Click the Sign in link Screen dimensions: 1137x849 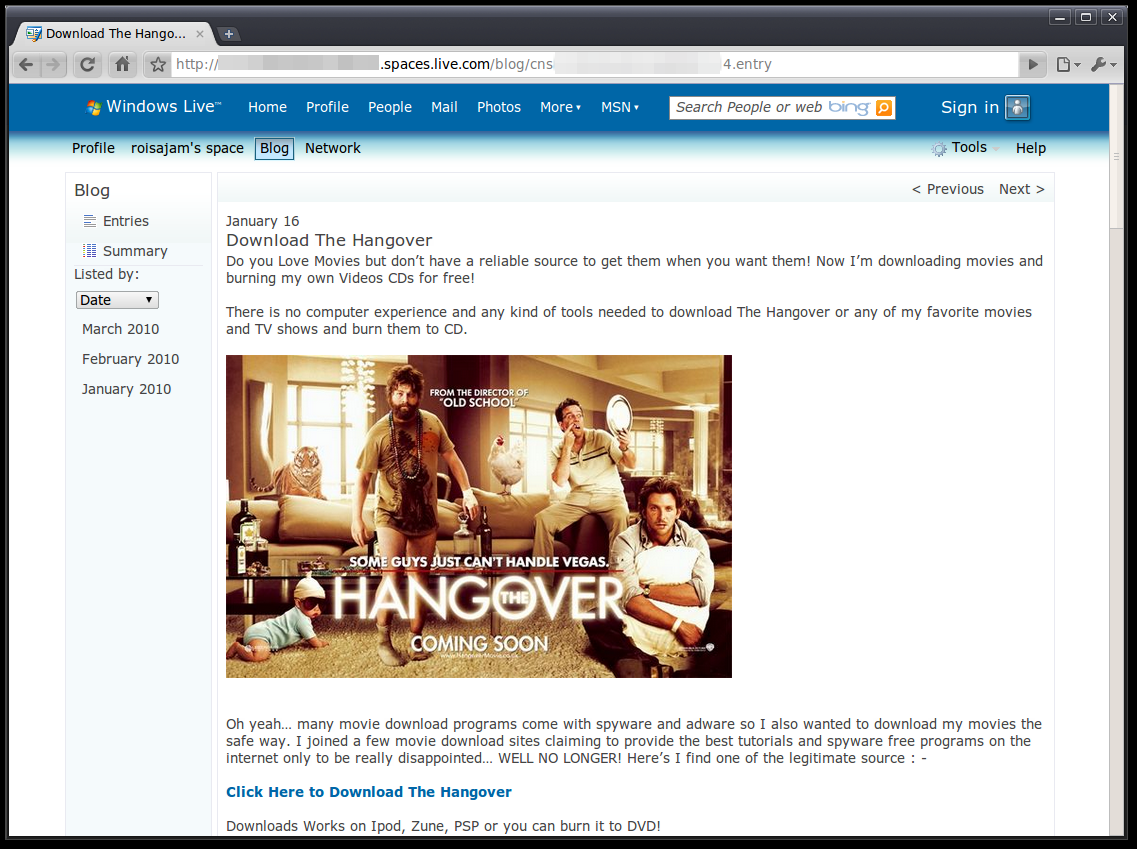[969, 107]
